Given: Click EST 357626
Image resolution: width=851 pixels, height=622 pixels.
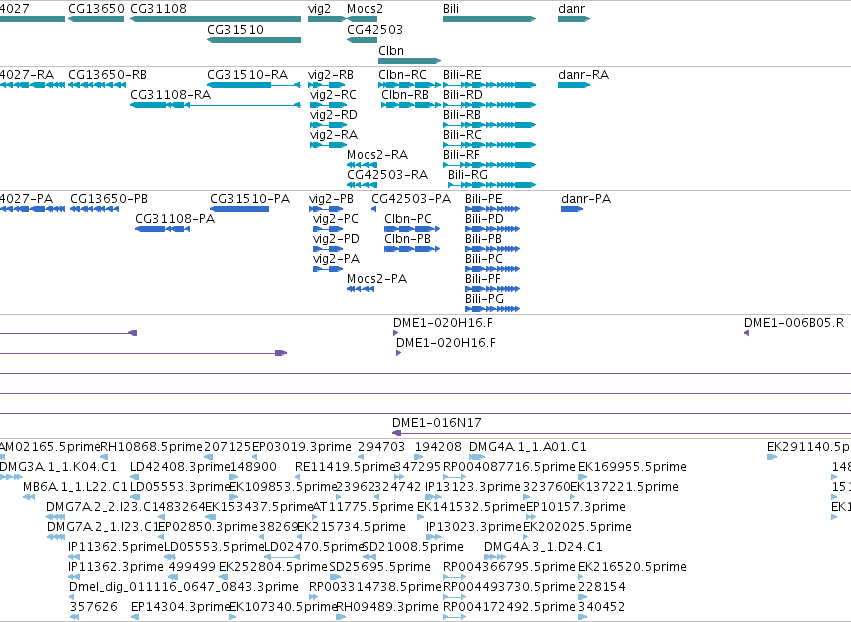Looking at the screenshot, I should (74, 617).
